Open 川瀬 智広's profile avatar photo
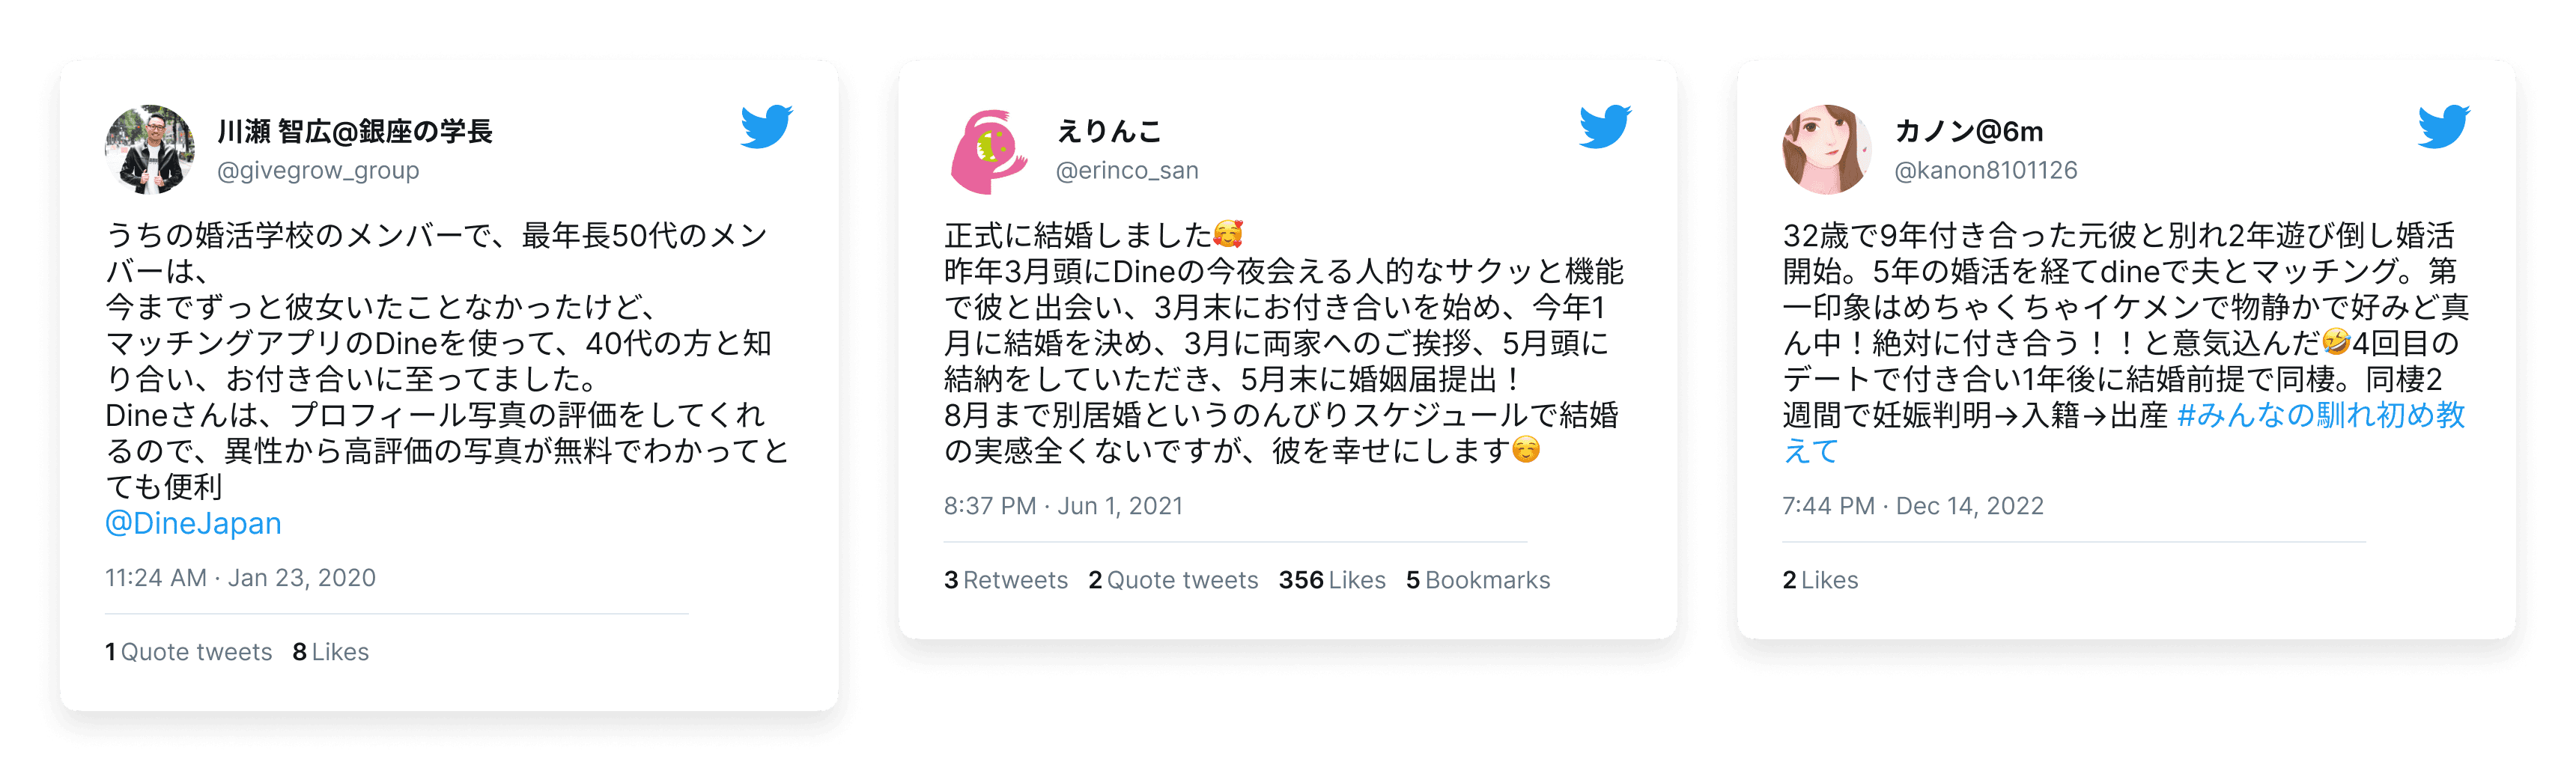Image resolution: width=2576 pixels, height=771 pixels. (150, 149)
